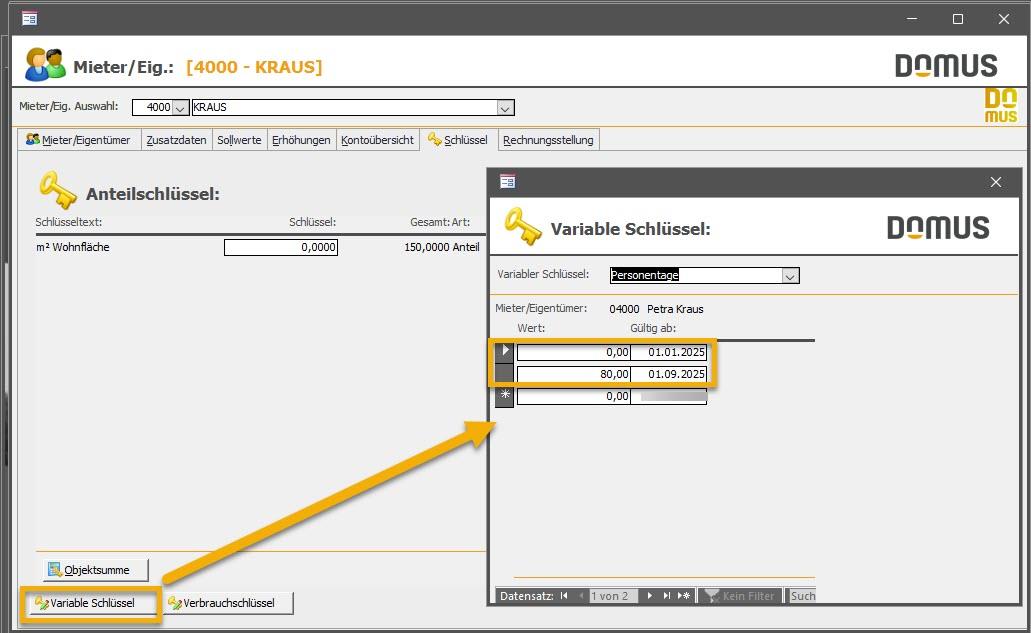Click the '[4000 - KRAUS]' title text
The image size is (1031, 633).
[254, 67]
